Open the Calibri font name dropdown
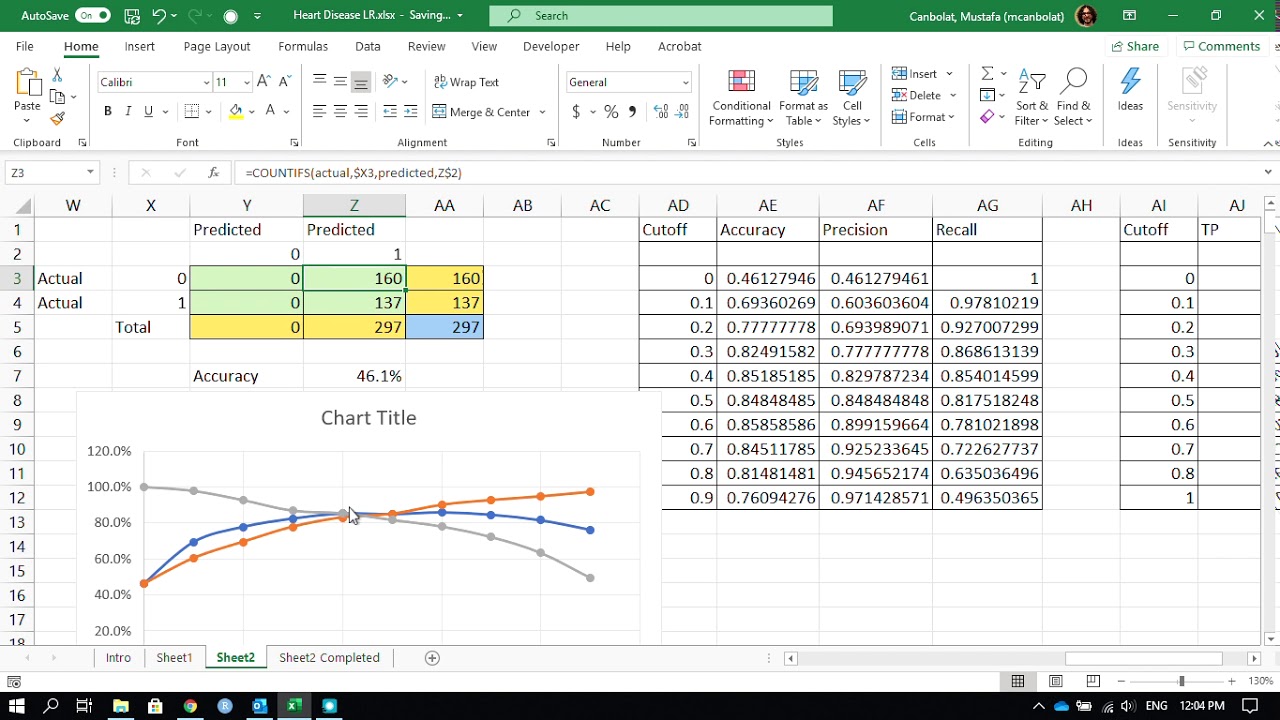This screenshot has height=720, width=1280. [x=206, y=83]
